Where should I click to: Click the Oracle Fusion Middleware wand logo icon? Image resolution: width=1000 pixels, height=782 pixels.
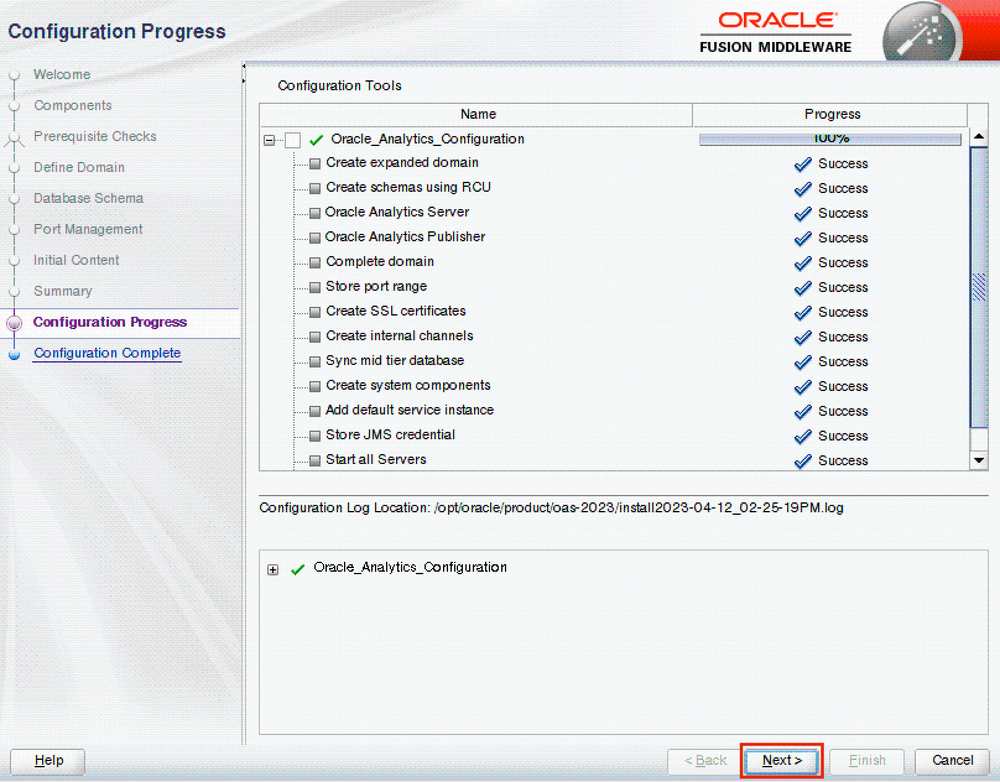(922, 34)
